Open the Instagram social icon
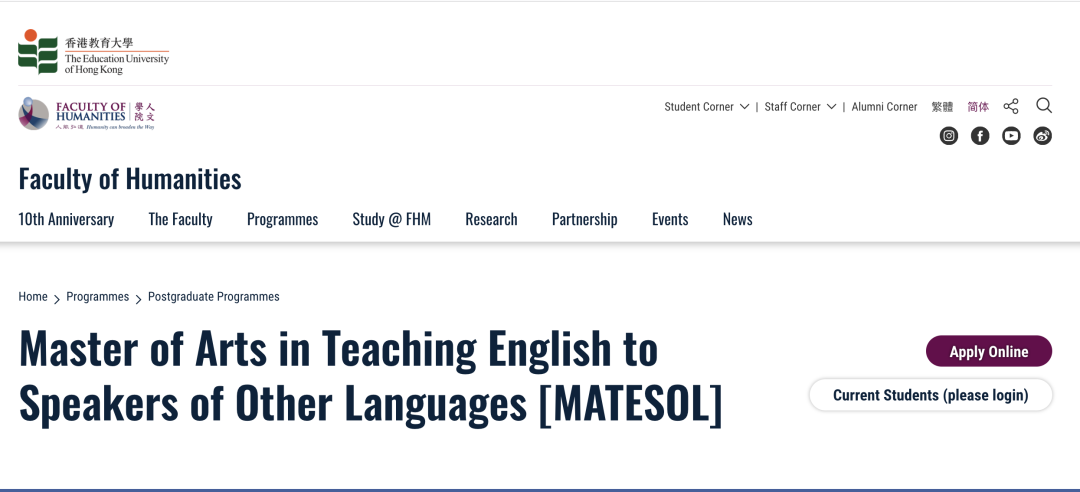Screen dimensions: 1080x492 (x=949, y=136)
